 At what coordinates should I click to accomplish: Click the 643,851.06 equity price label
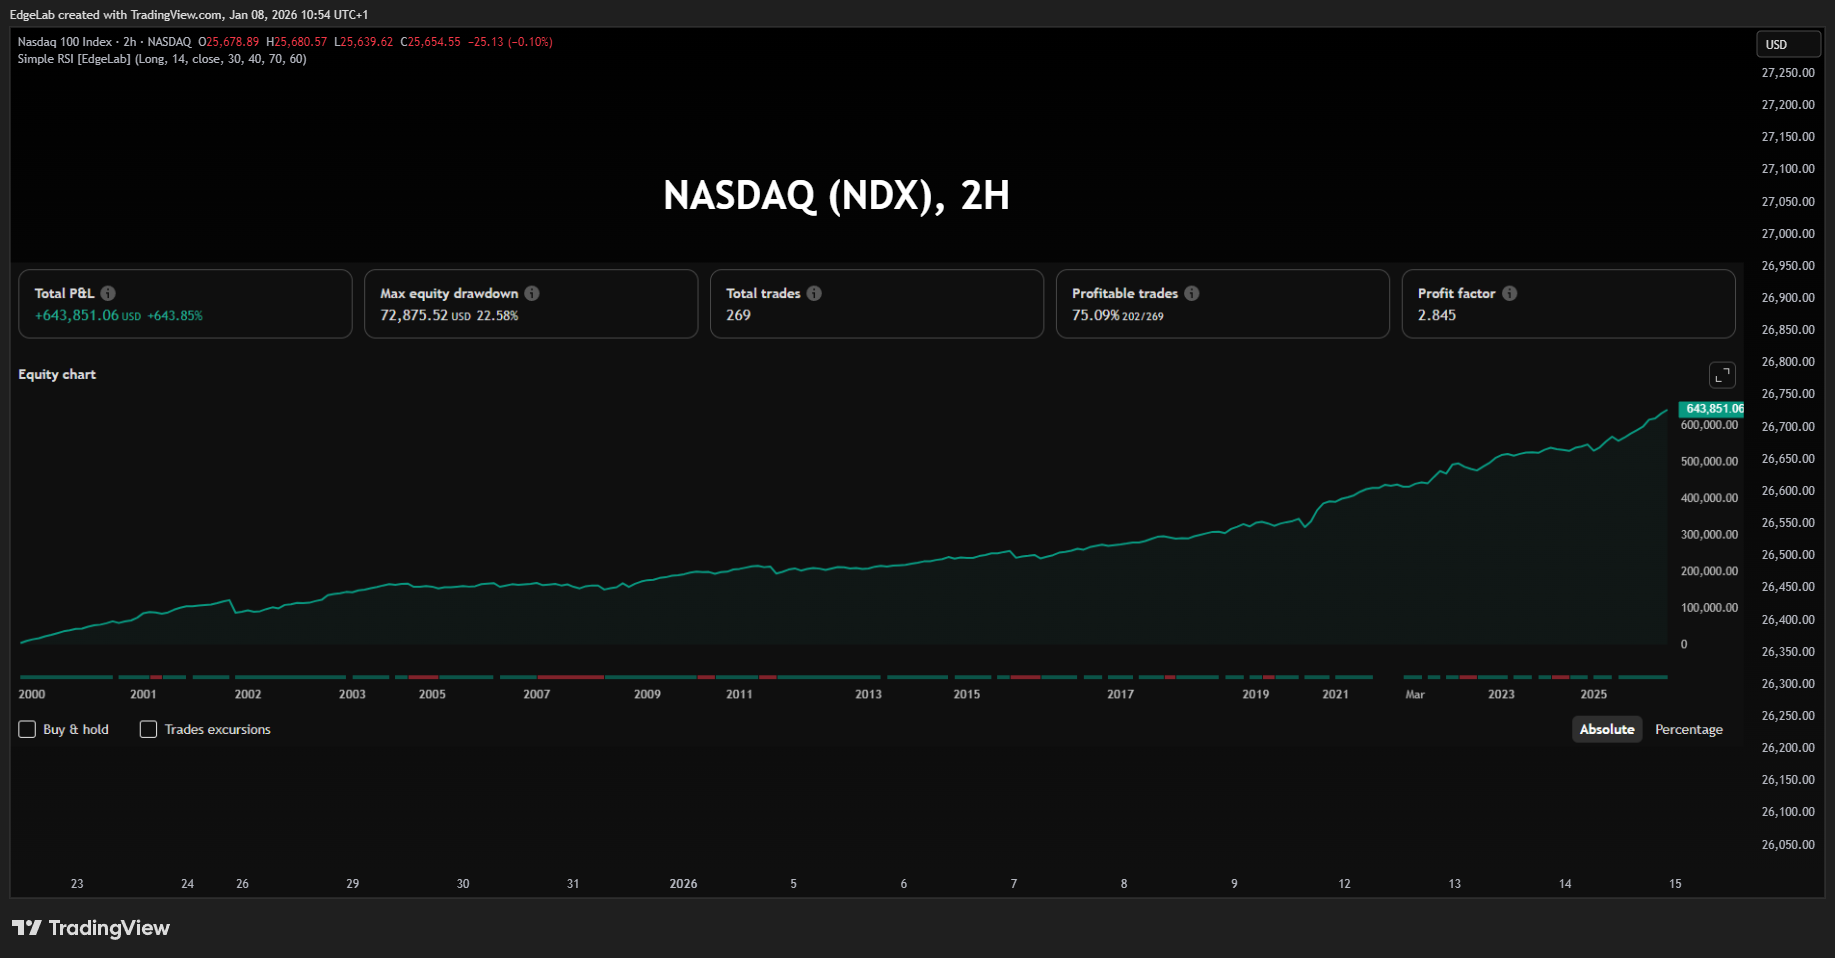1712,408
